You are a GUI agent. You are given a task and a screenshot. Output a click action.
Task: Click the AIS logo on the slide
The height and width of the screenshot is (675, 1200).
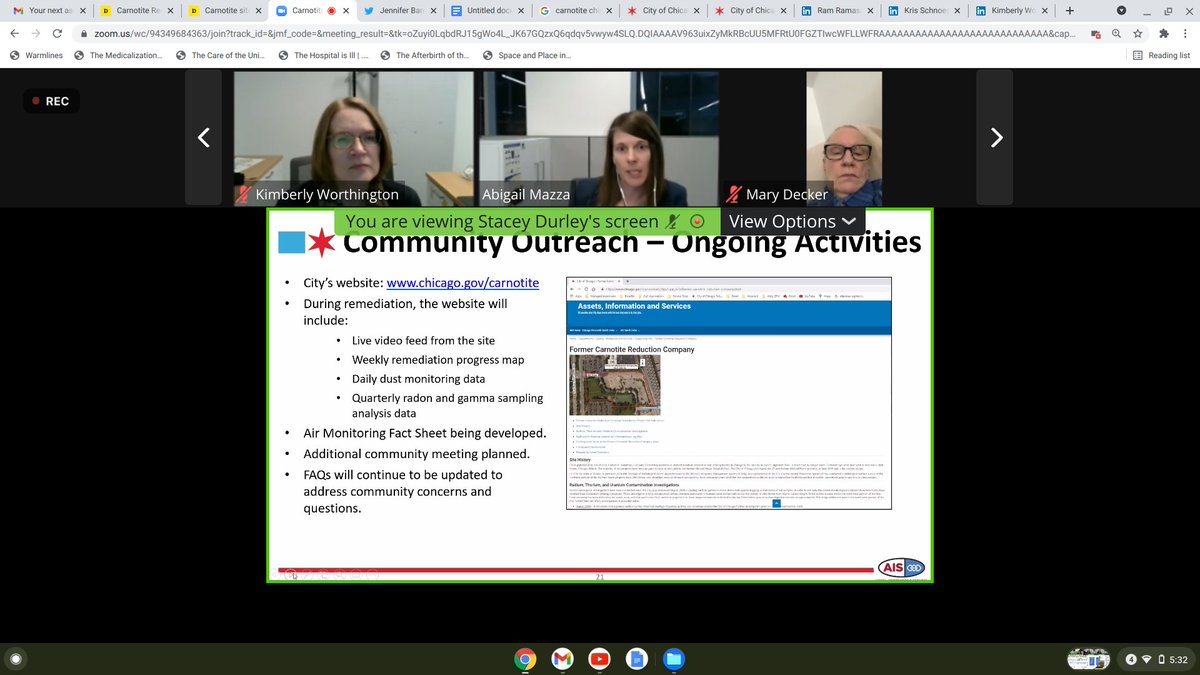(901, 568)
